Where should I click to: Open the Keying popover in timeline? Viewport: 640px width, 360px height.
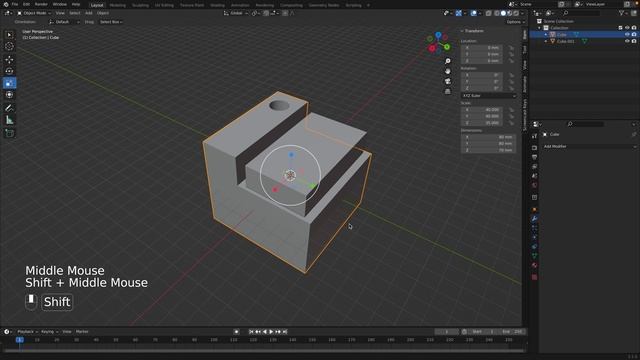pos(49,332)
